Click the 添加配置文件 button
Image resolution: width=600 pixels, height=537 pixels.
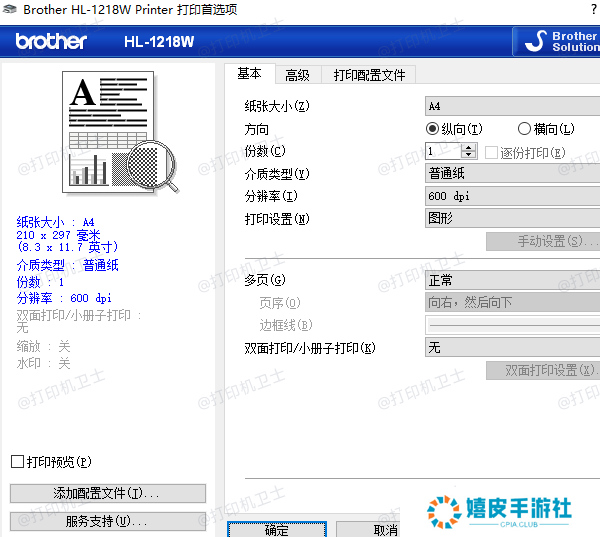click(108, 493)
